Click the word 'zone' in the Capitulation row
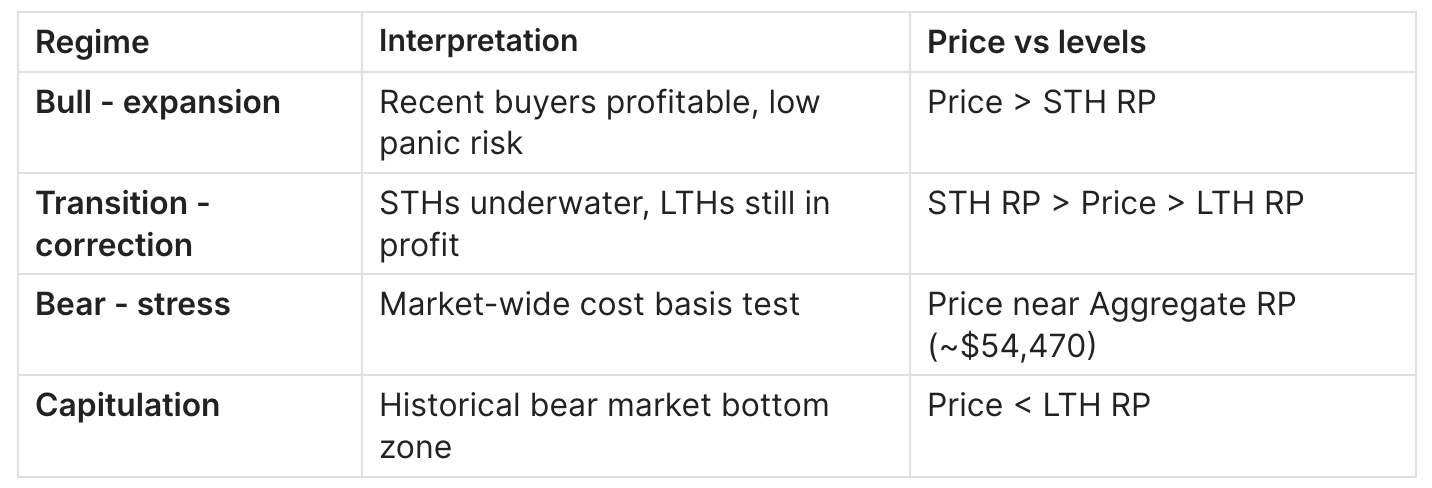Viewport: 1432px width, 488px height. (x=415, y=447)
